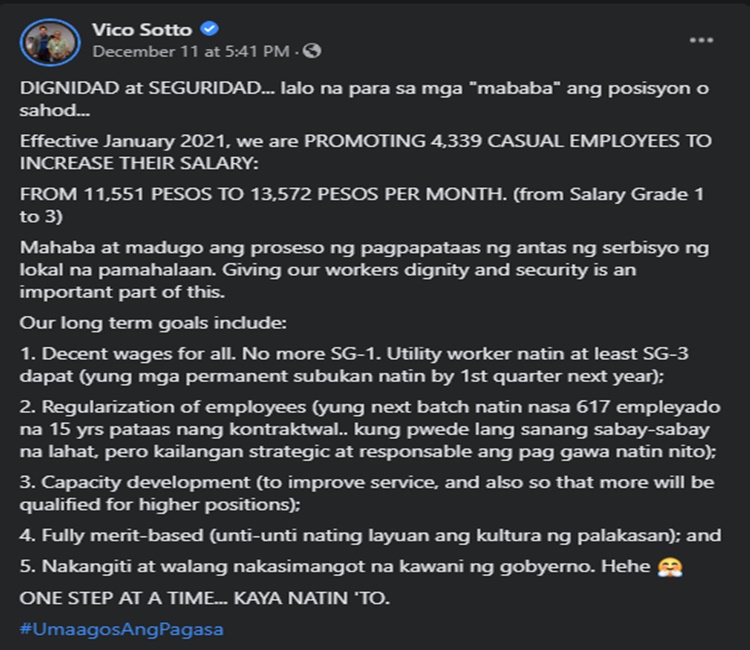Click the Mahaba at madugo ang proseso paragraph
750x650 pixels.
pos(364,270)
